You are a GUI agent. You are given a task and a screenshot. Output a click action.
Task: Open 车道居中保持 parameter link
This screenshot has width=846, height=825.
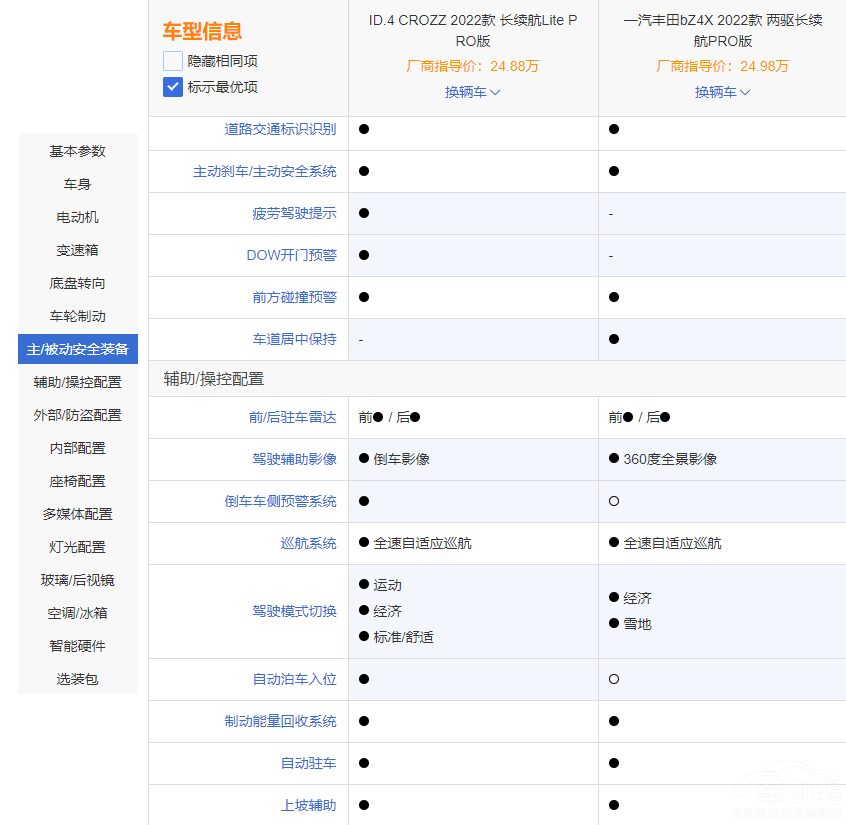pyautogui.click(x=294, y=339)
